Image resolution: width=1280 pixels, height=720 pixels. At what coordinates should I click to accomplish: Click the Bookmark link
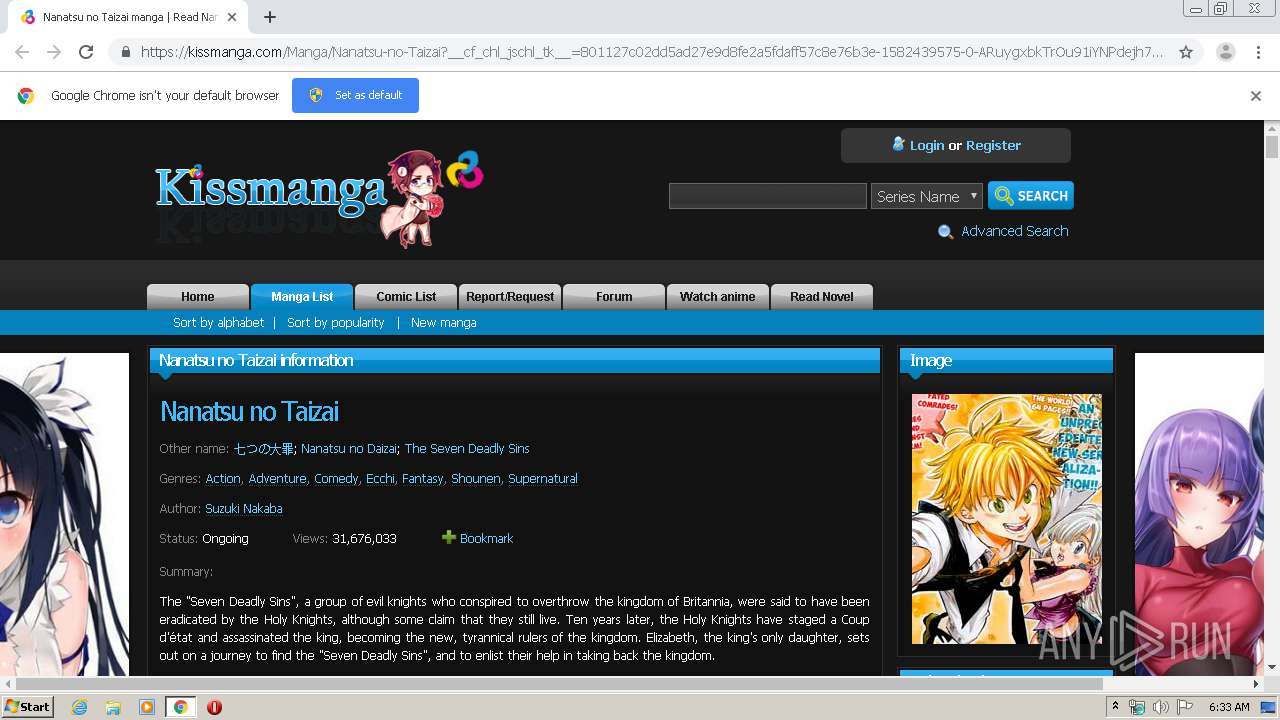click(486, 538)
